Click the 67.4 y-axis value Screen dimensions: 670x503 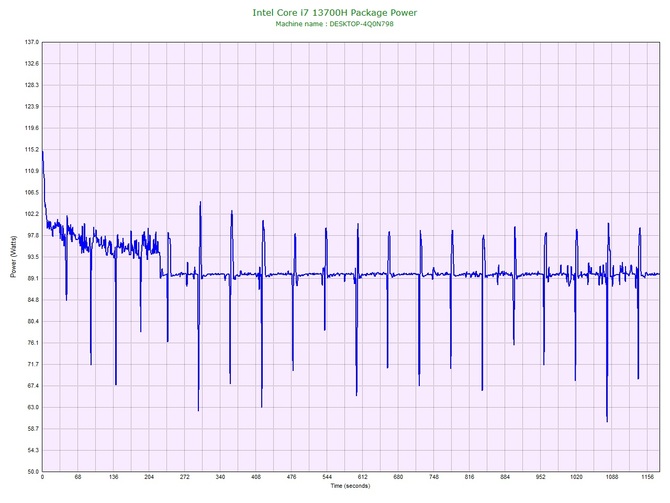click(x=33, y=386)
